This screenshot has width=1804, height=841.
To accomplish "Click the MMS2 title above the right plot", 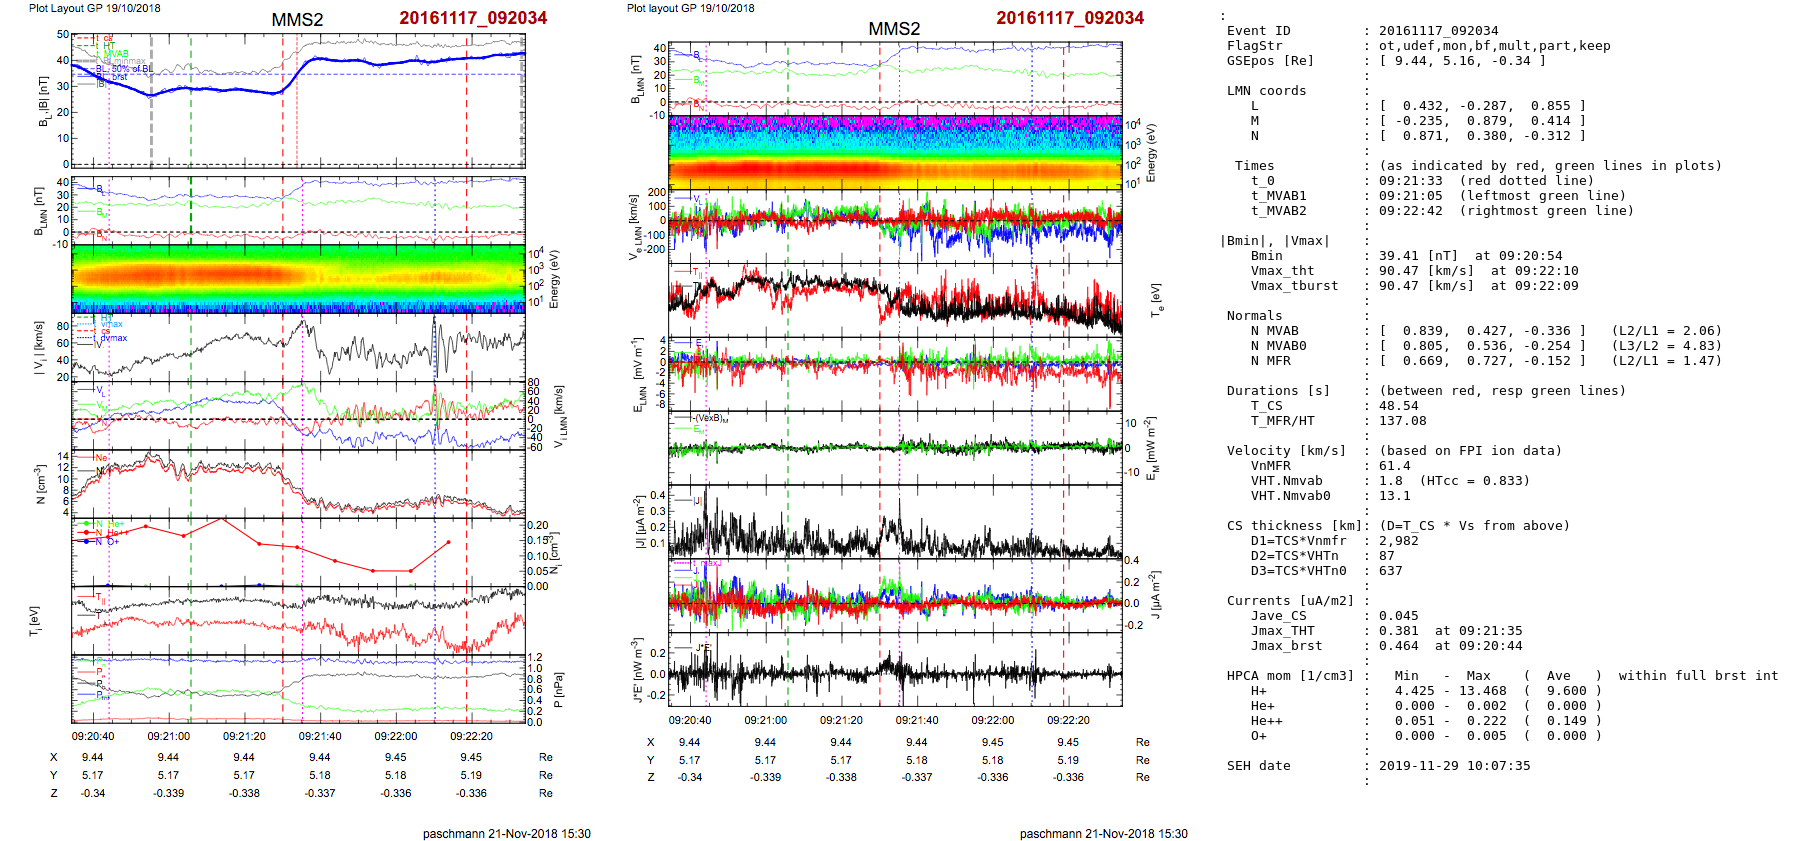I will [894, 29].
